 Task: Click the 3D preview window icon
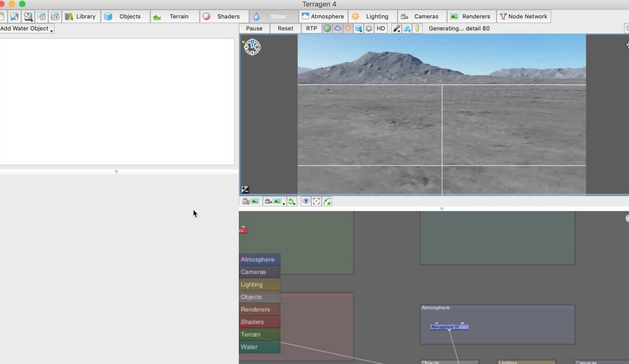point(55,16)
